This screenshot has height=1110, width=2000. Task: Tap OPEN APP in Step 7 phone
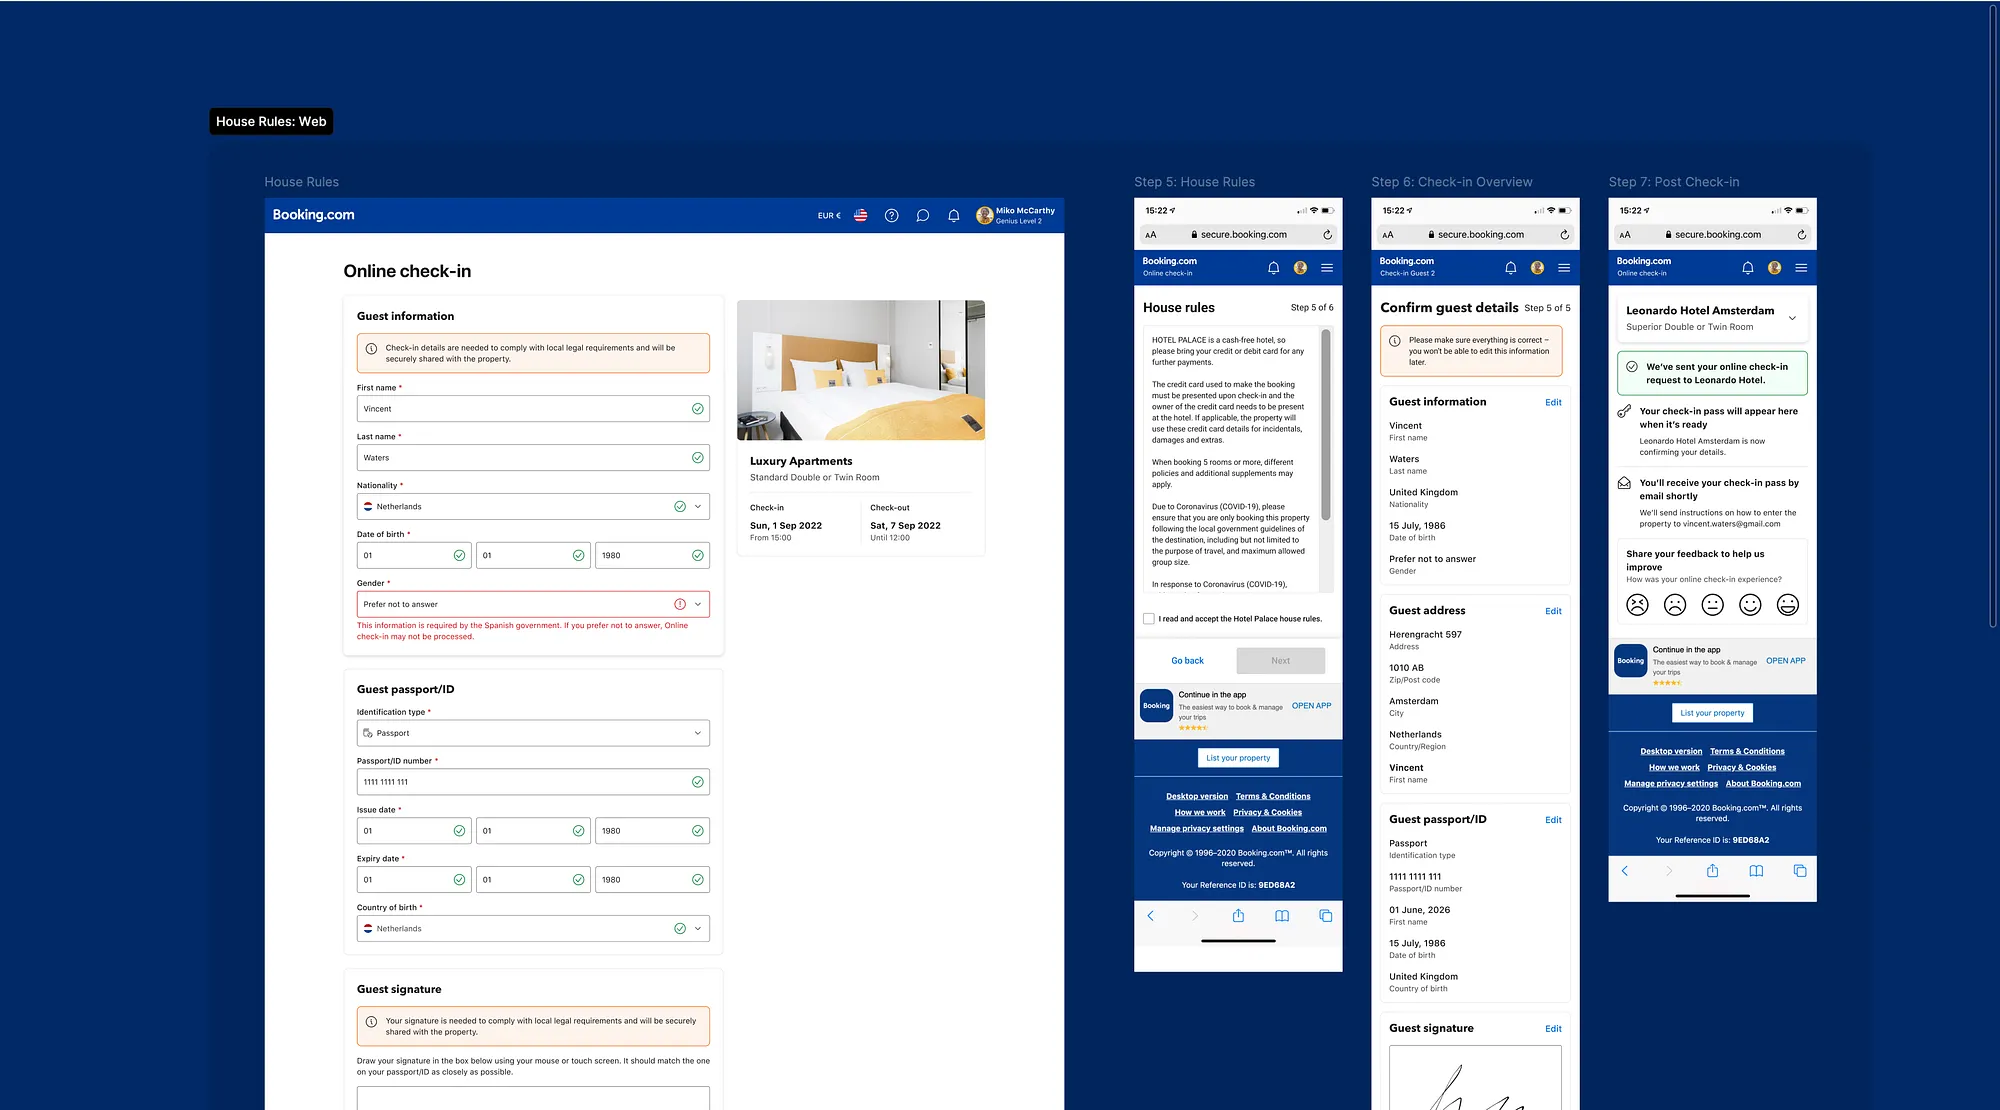coord(1785,661)
